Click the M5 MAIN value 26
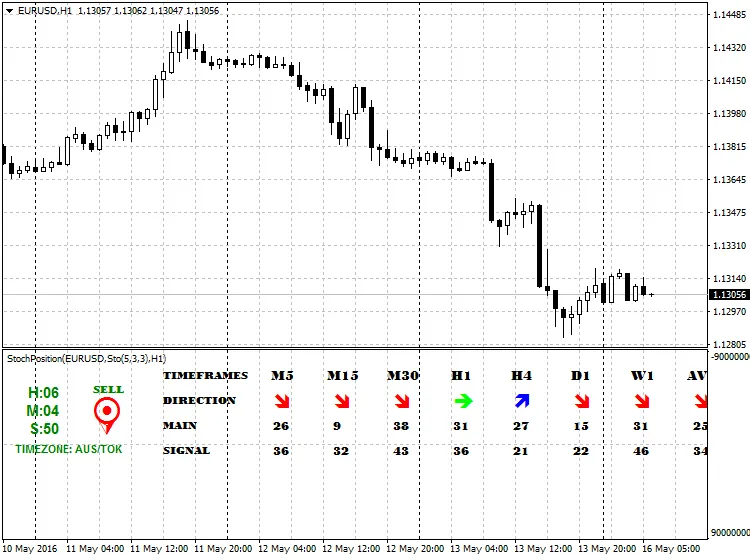Screen dimensions: 750x560 pos(281,426)
